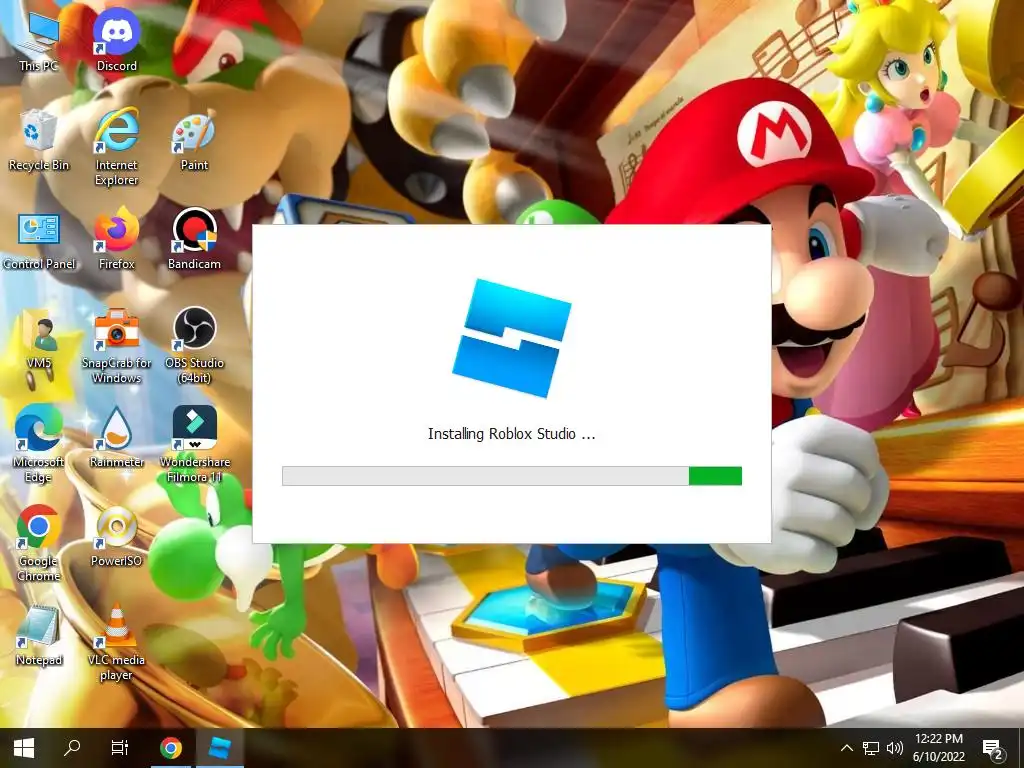
Task: Open the Windows Start menu
Action: tap(24, 748)
